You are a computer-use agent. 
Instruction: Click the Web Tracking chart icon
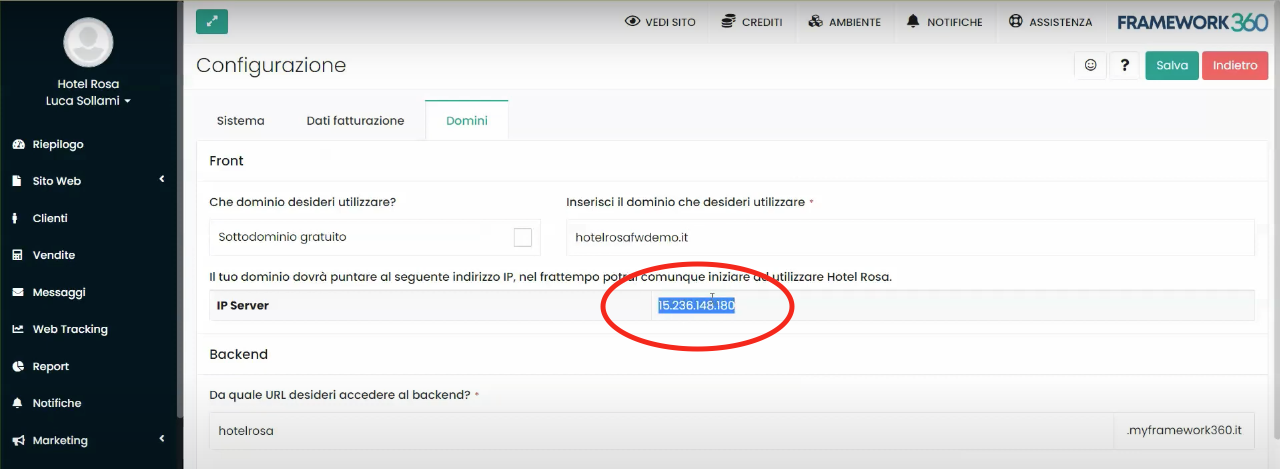tap(18, 329)
